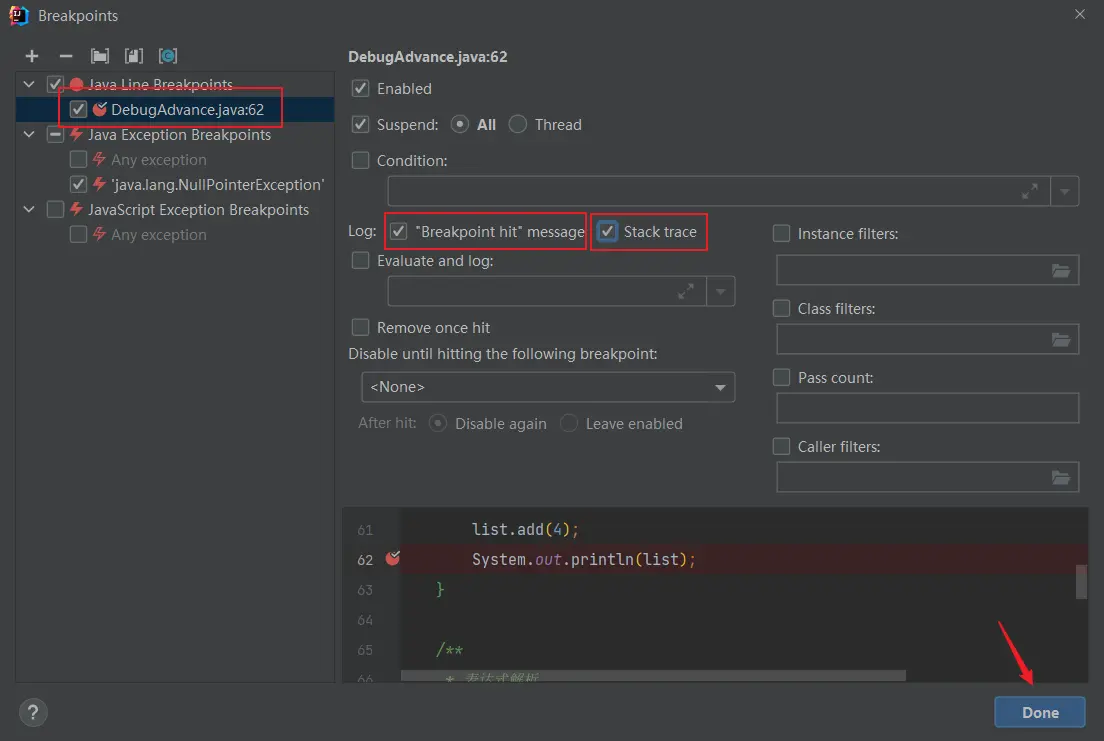Click the Done button

(x=1039, y=712)
